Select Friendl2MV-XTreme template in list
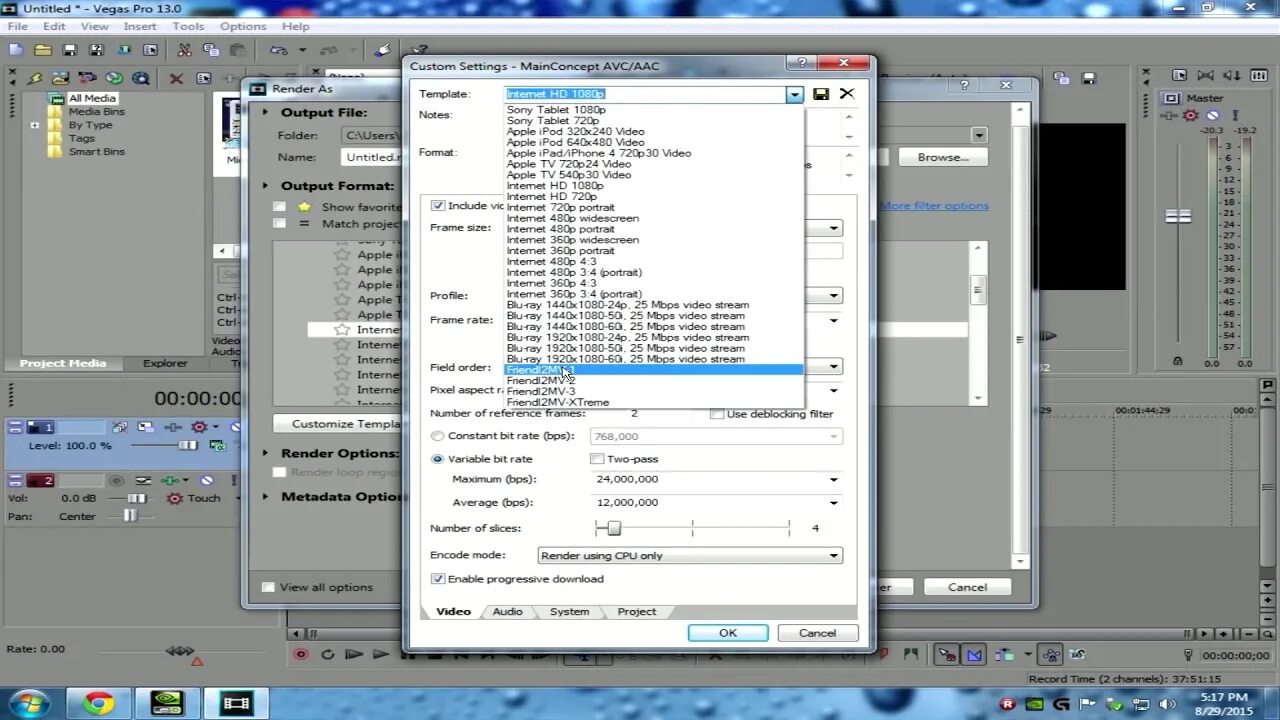This screenshot has width=1280, height=720. (557, 403)
